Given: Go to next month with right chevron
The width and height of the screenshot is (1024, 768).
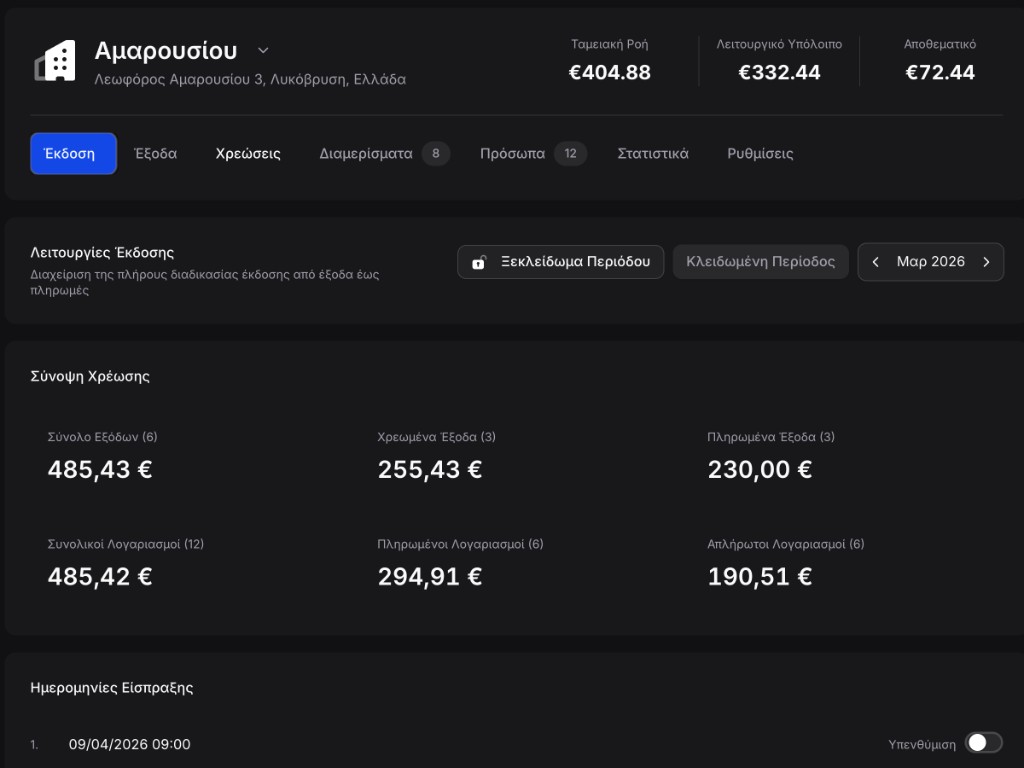Looking at the screenshot, I should [x=986, y=262].
